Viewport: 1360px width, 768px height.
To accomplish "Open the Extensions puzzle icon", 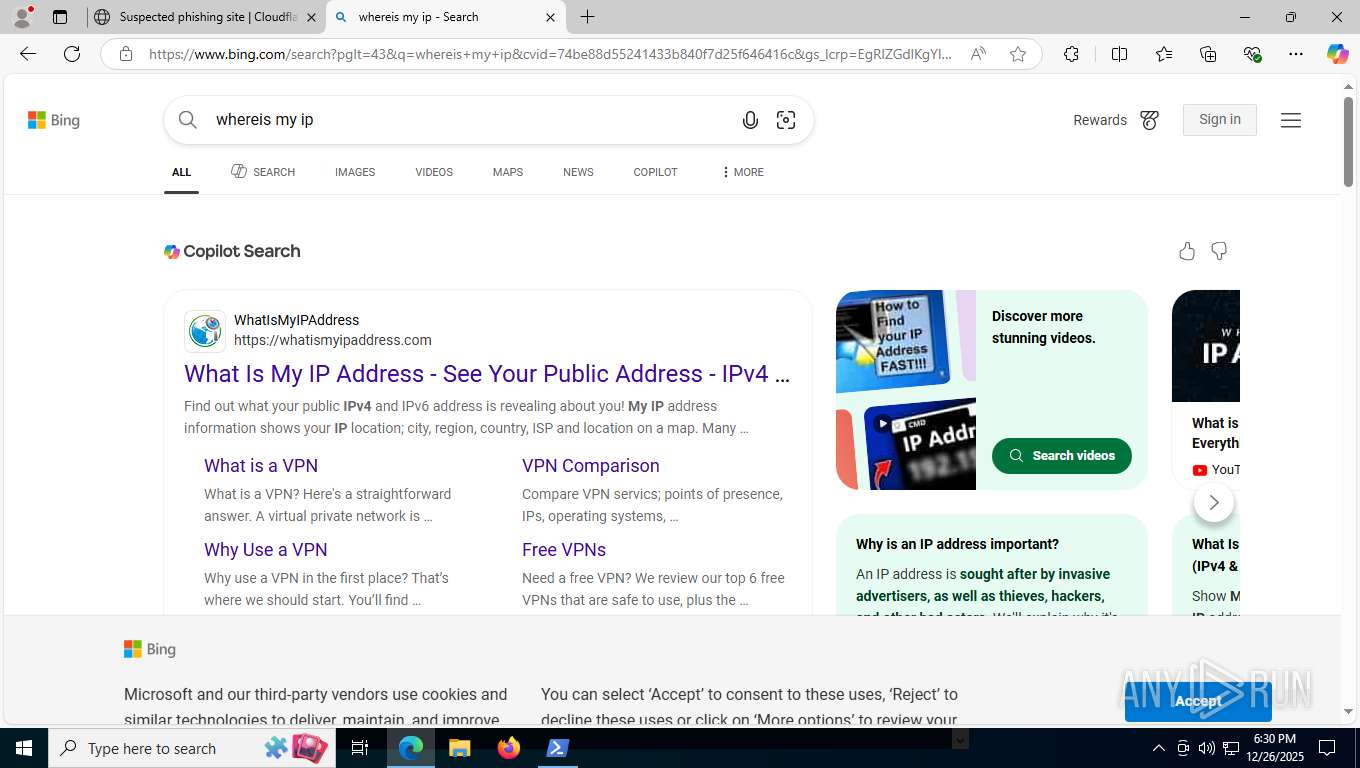I will 1071,54.
